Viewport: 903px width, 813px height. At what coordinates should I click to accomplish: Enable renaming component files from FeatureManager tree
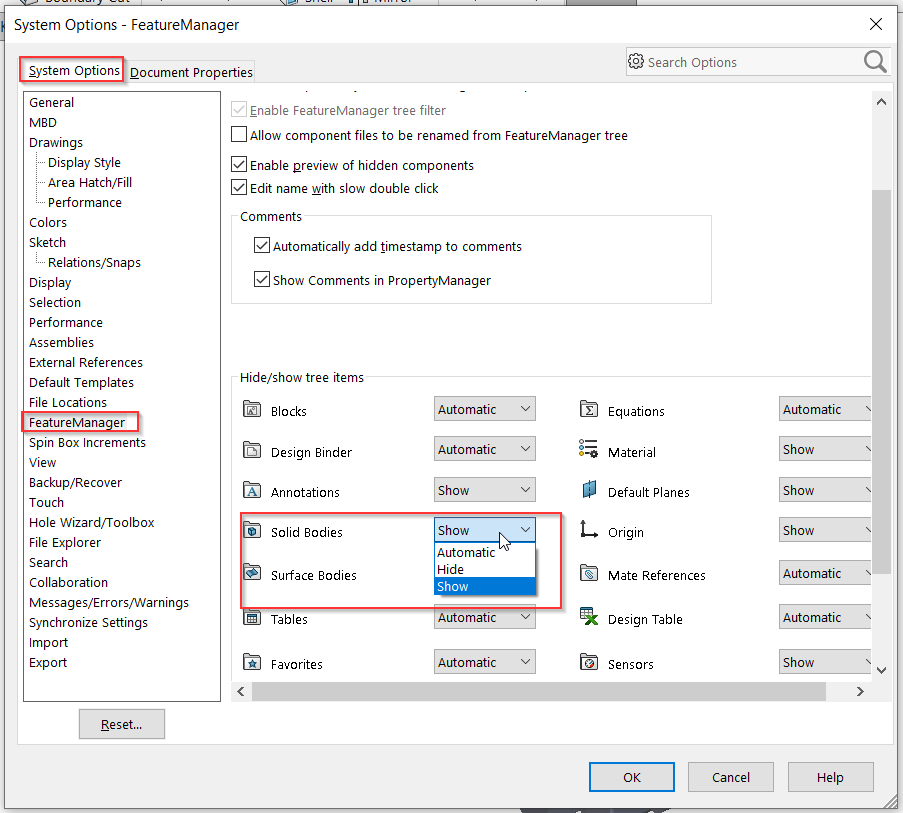point(239,135)
